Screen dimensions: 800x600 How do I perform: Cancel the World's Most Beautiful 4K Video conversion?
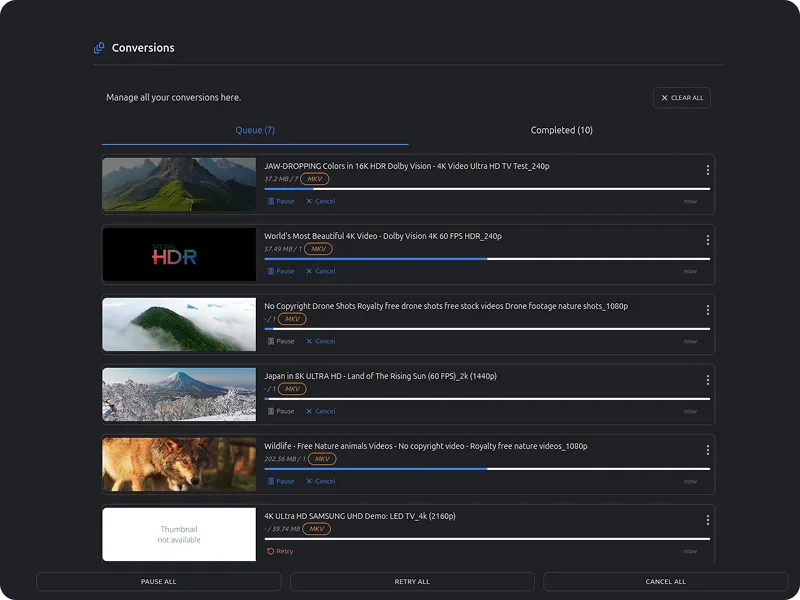click(322, 271)
